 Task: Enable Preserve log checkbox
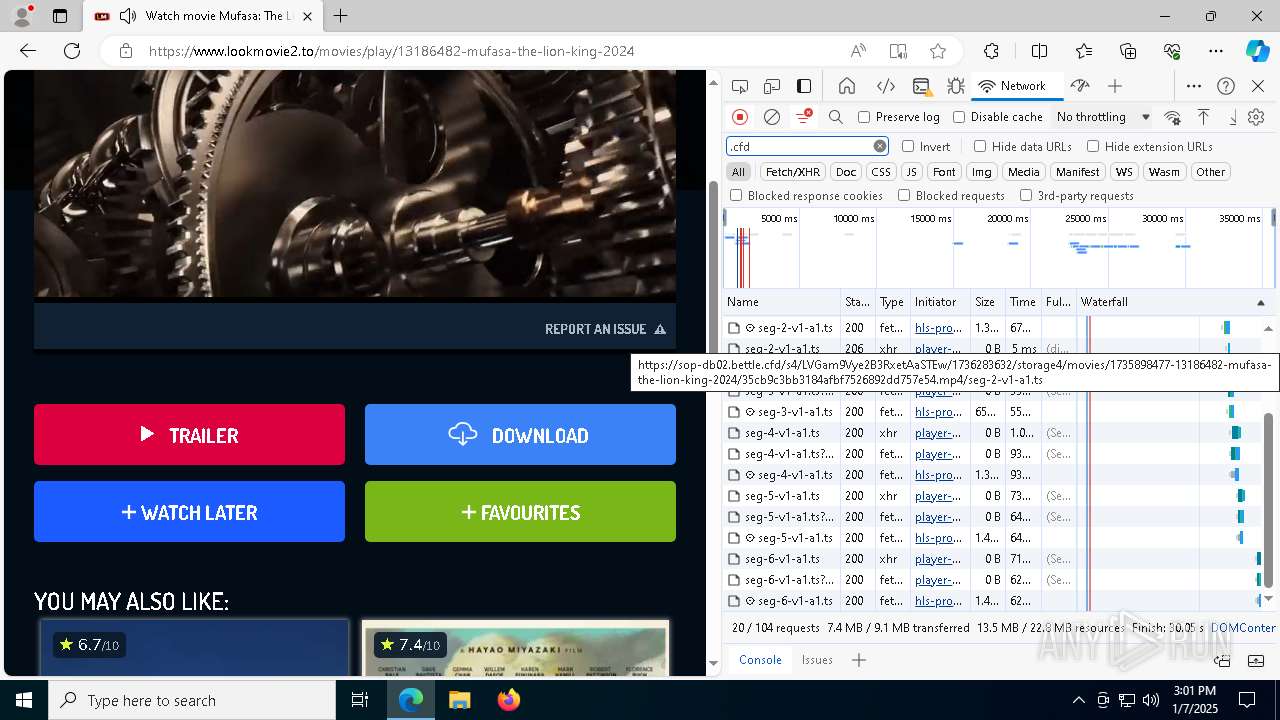click(x=864, y=117)
